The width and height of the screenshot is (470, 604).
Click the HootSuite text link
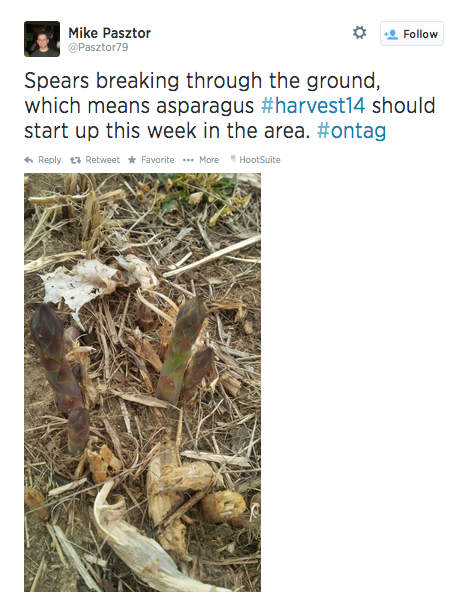coord(260,160)
